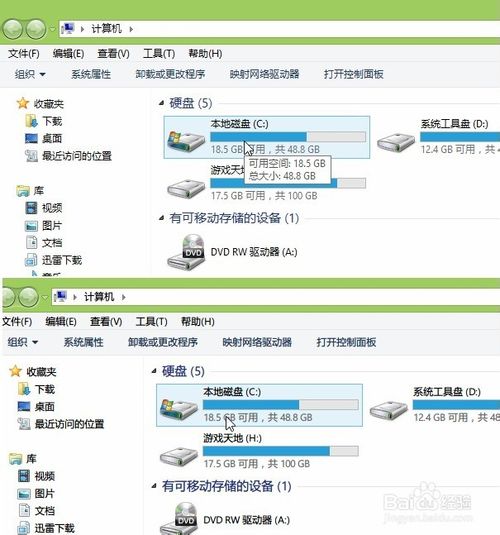
Task: Open the 组织 dropdown in the top toolbar
Action: coord(30,74)
